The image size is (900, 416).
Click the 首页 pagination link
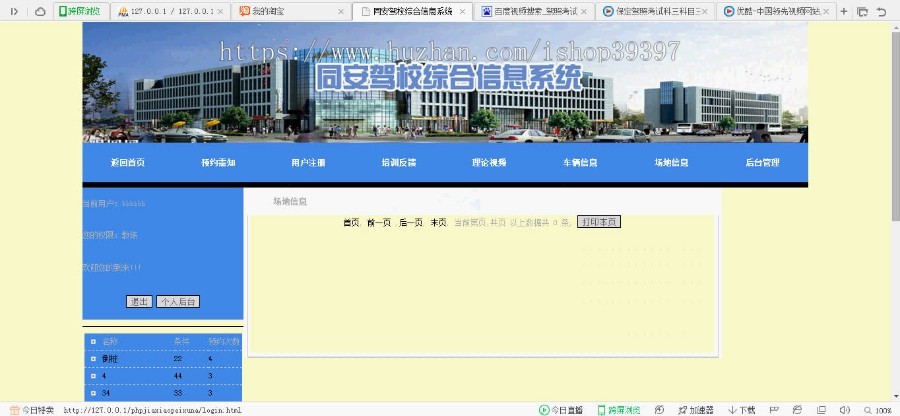point(351,222)
